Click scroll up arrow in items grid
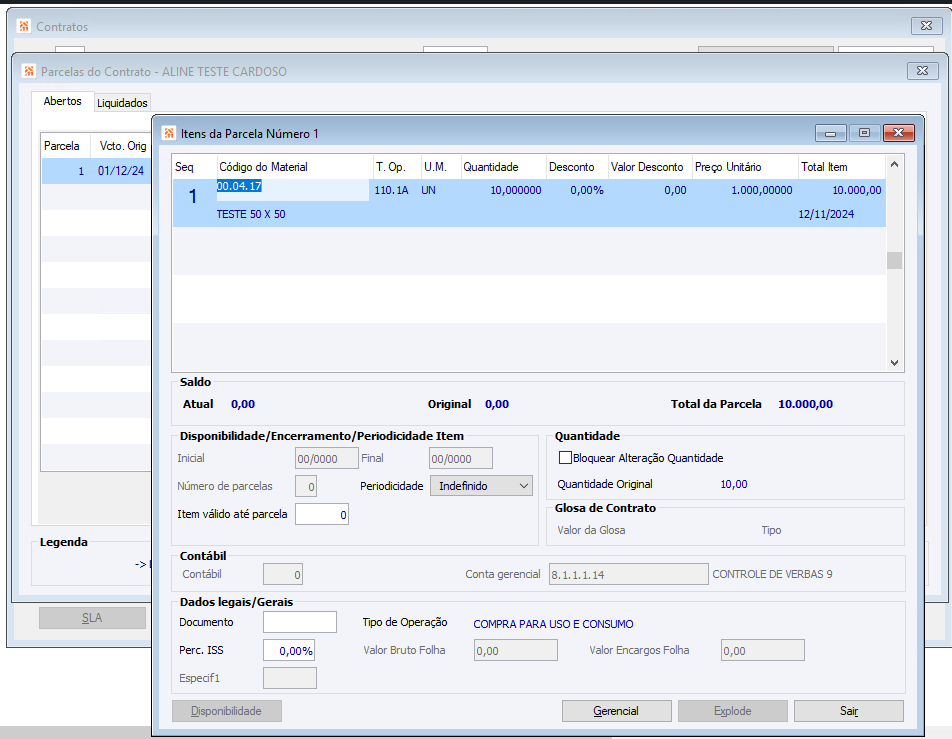The width and height of the screenshot is (952, 739). tap(894, 165)
